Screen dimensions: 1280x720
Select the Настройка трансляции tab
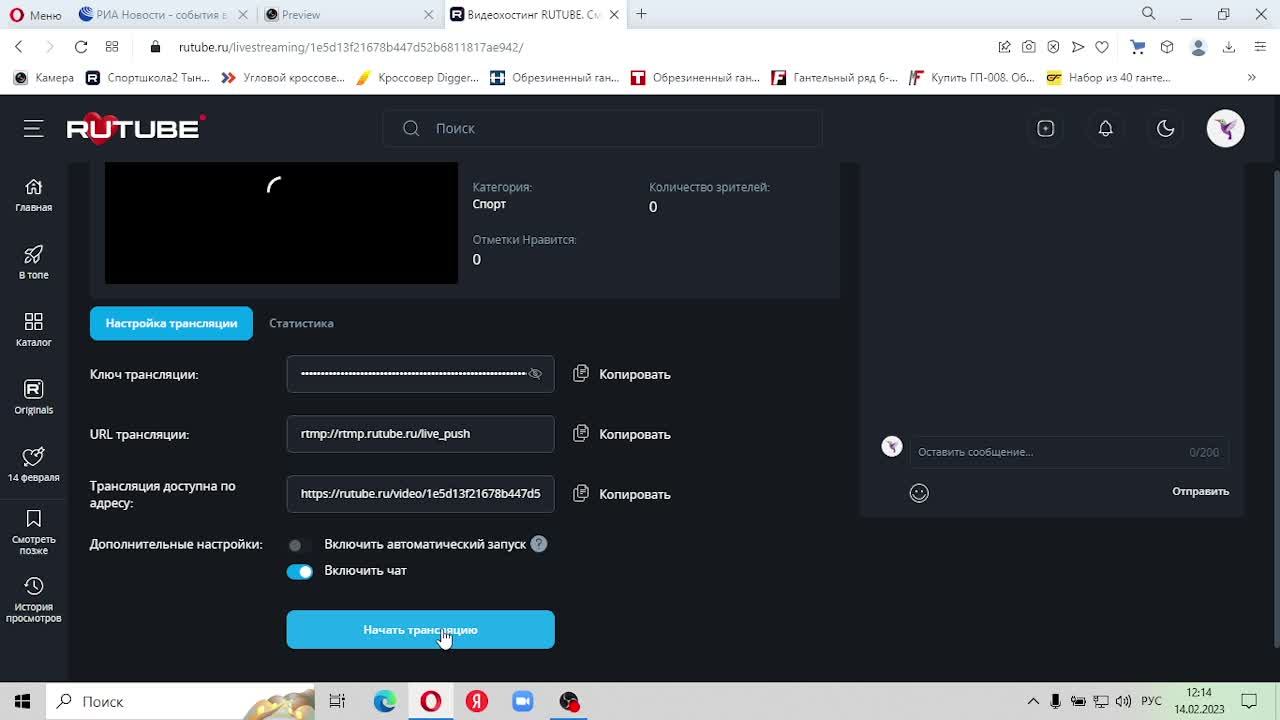(x=171, y=323)
